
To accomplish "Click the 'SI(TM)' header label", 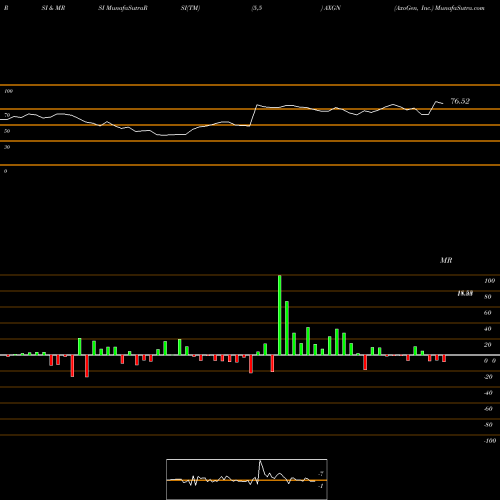I will click(x=190, y=8).
